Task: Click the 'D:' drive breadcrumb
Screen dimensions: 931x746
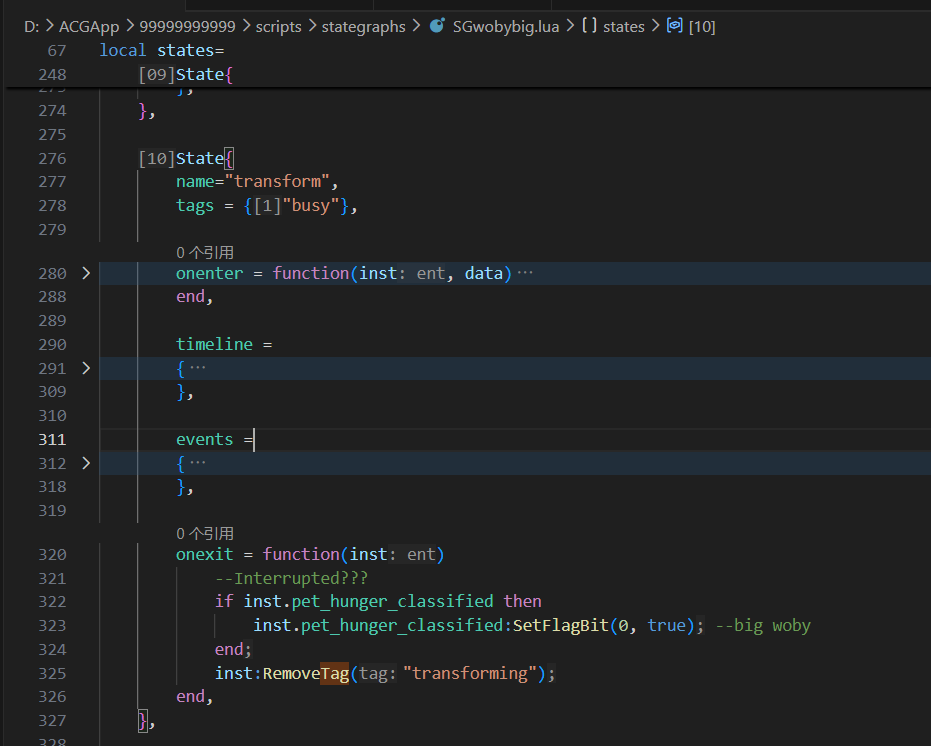Action: coord(31,27)
